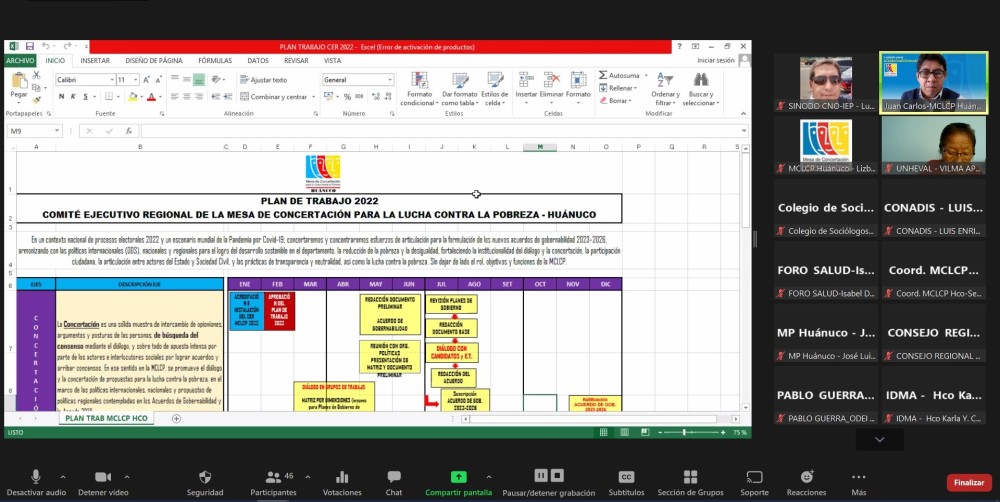The height and width of the screenshot is (502, 1000).
Task: Click Combinar y centrar button
Action: pyautogui.click(x=274, y=97)
